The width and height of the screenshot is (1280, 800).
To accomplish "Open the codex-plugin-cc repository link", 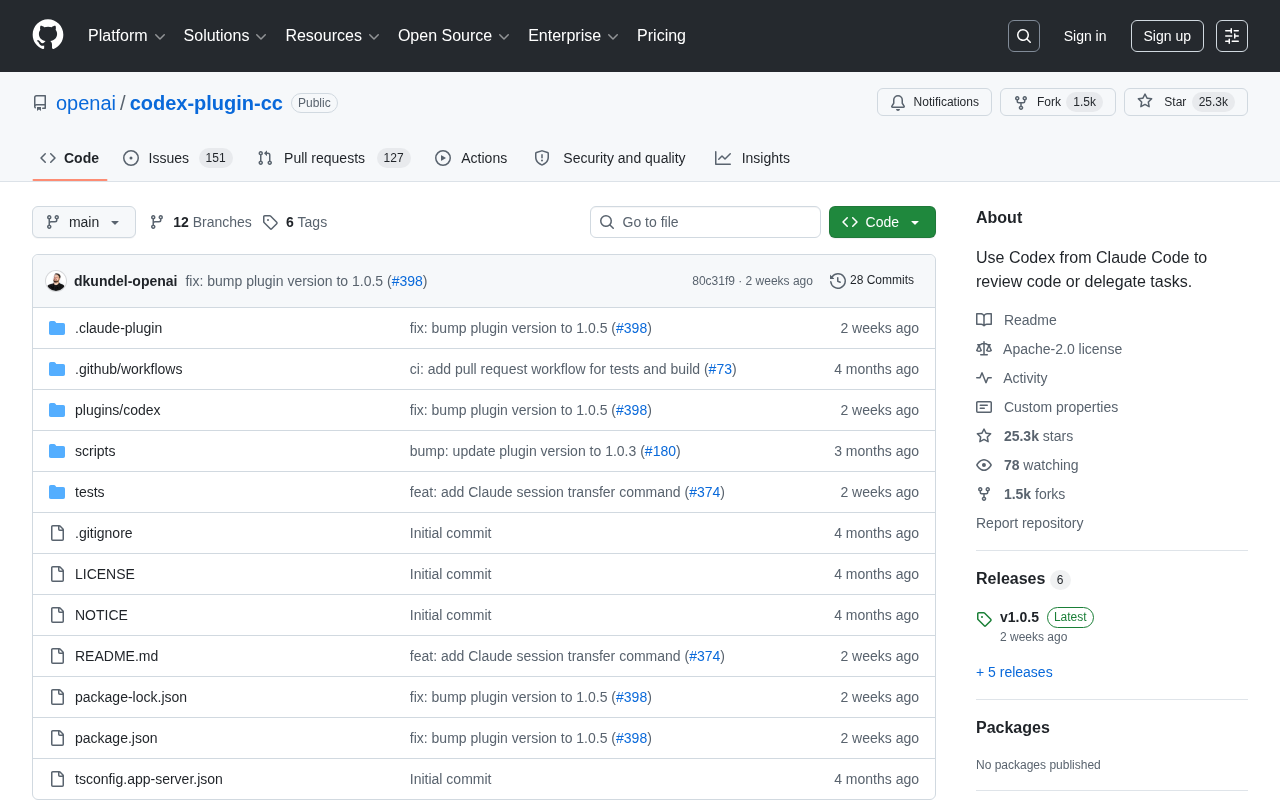I will pyautogui.click(x=206, y=103).
